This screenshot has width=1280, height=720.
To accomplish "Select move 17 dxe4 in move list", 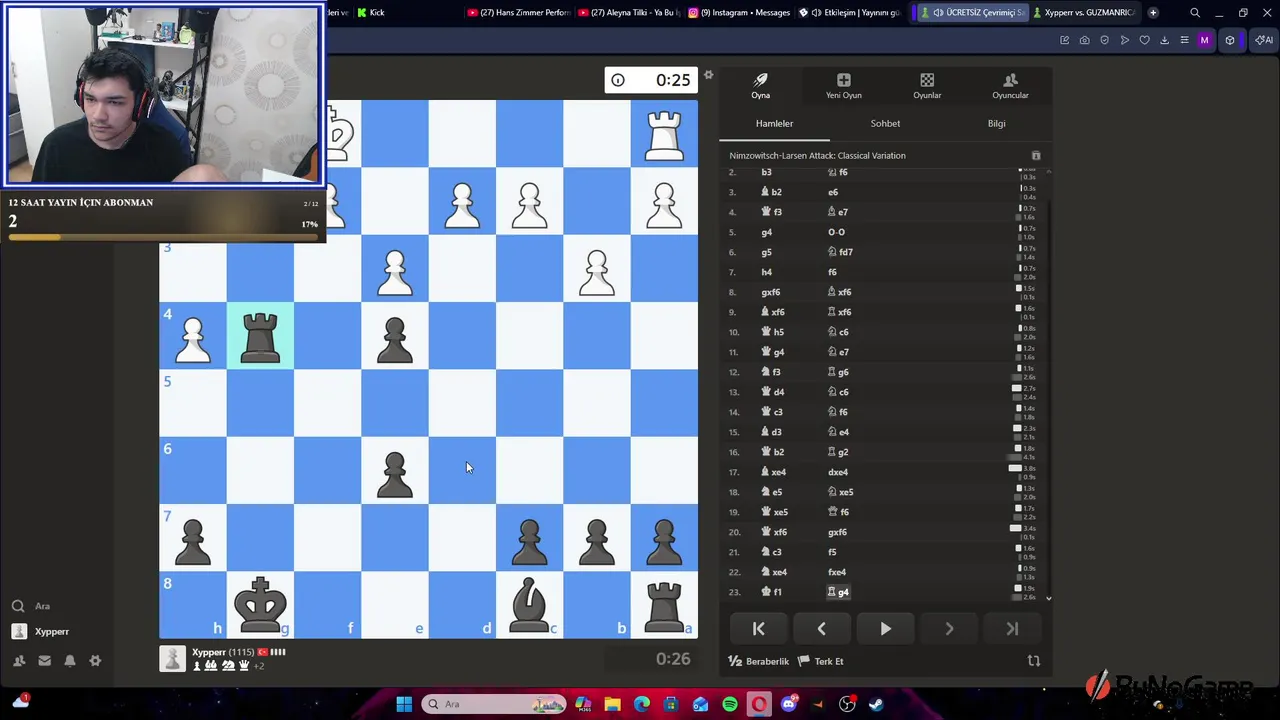I will click(838, 472).
